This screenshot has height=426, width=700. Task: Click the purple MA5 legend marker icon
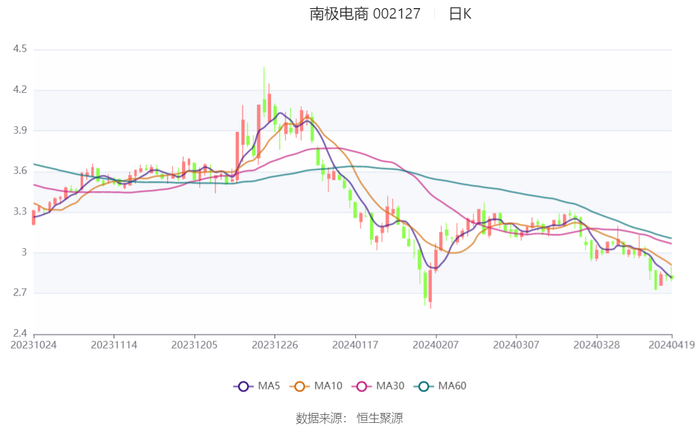(x=243, y=386)
